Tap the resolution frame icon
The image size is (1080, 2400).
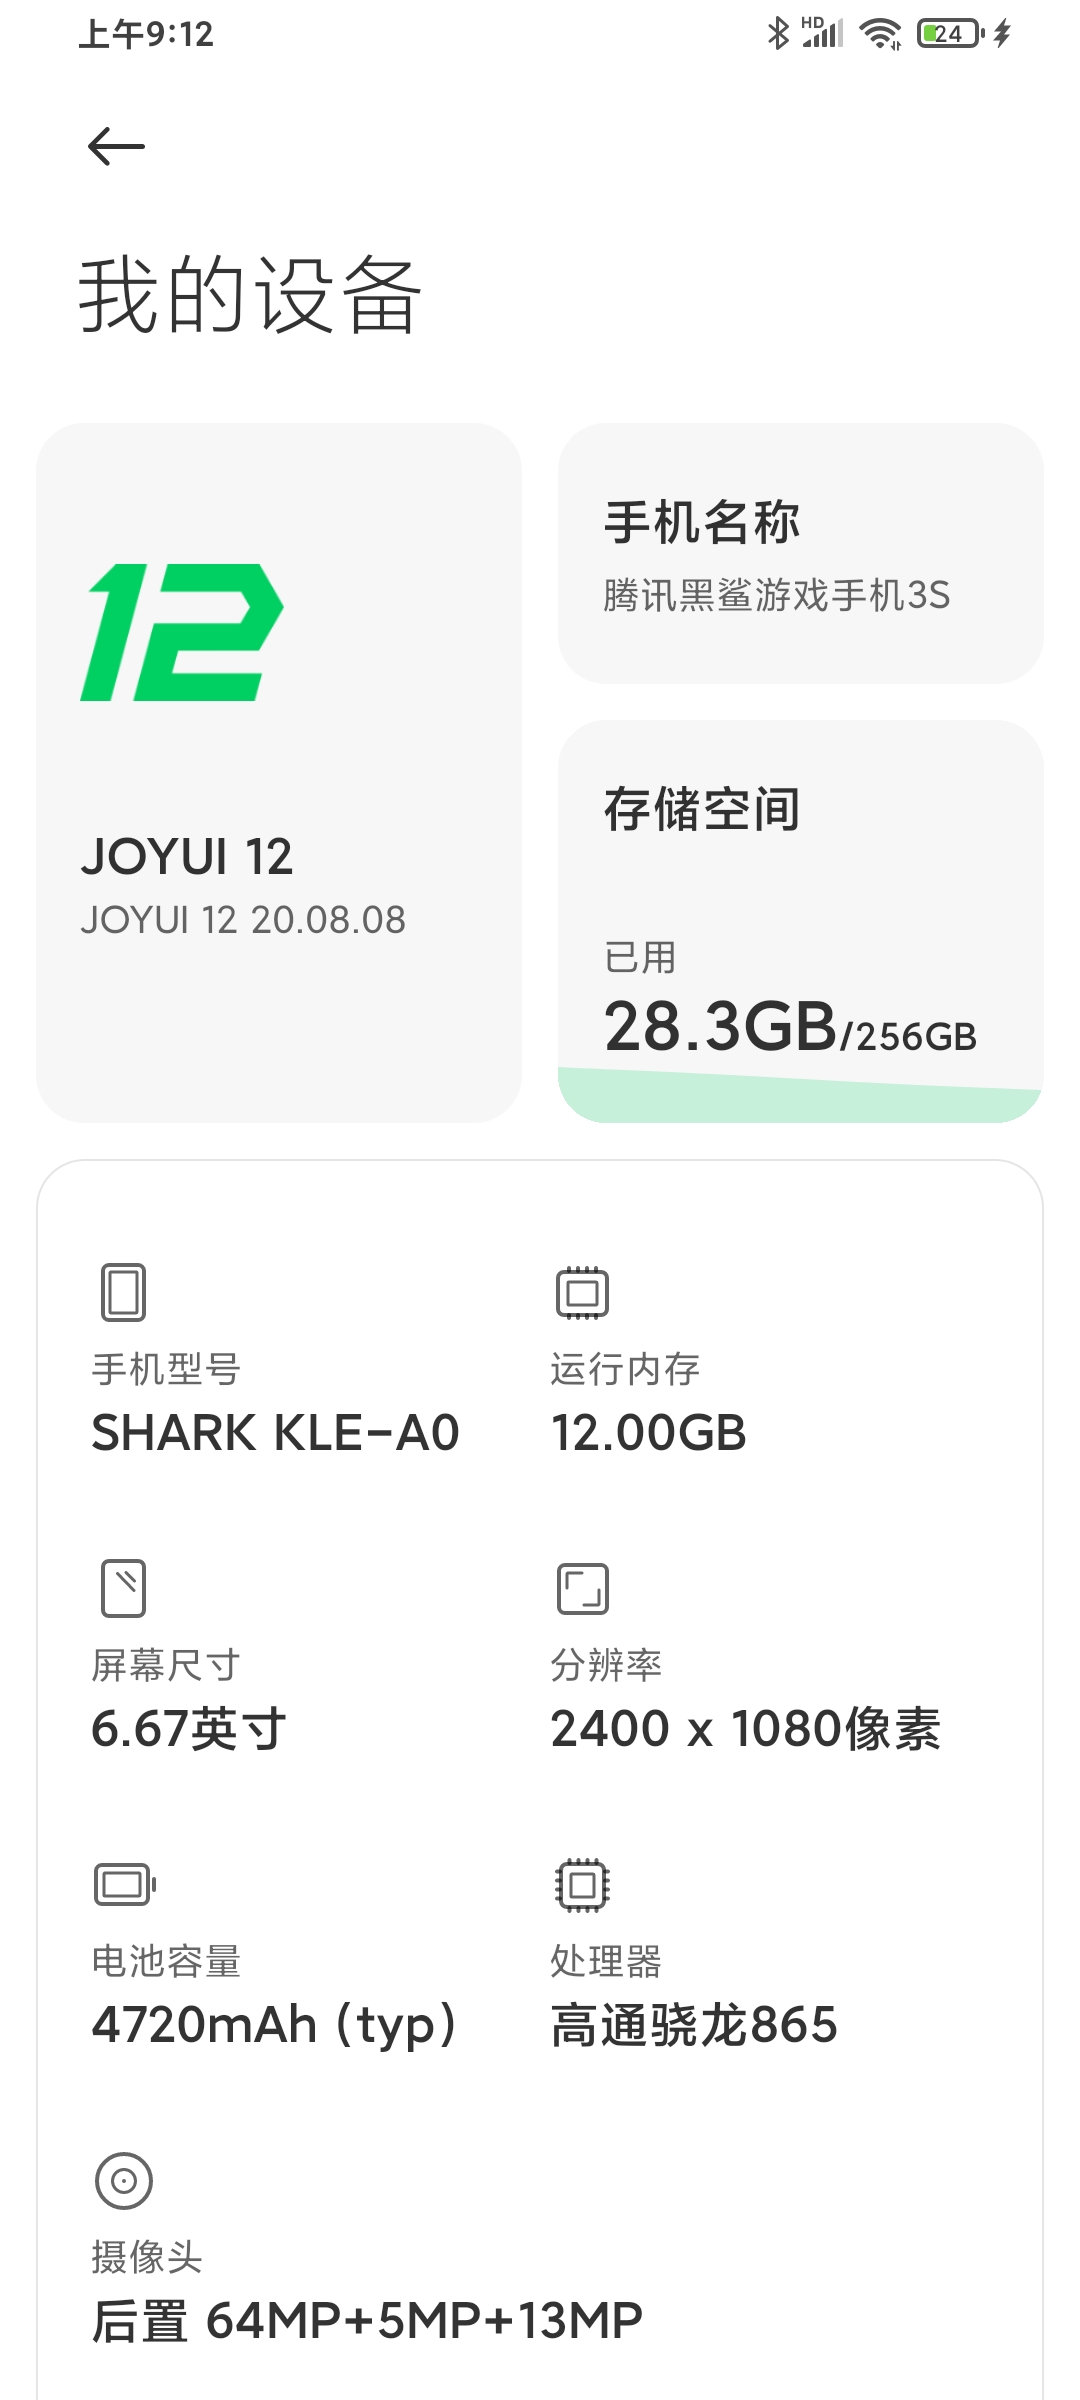click(582, 1588)
